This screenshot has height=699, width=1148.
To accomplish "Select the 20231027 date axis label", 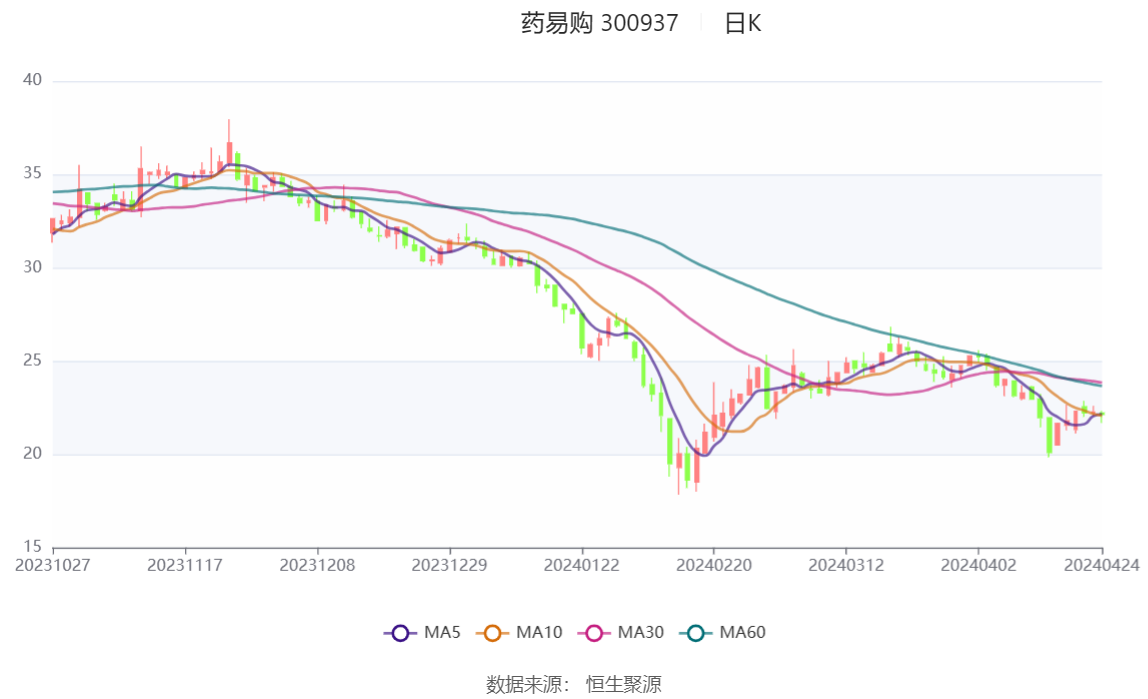I will point(53,566).
